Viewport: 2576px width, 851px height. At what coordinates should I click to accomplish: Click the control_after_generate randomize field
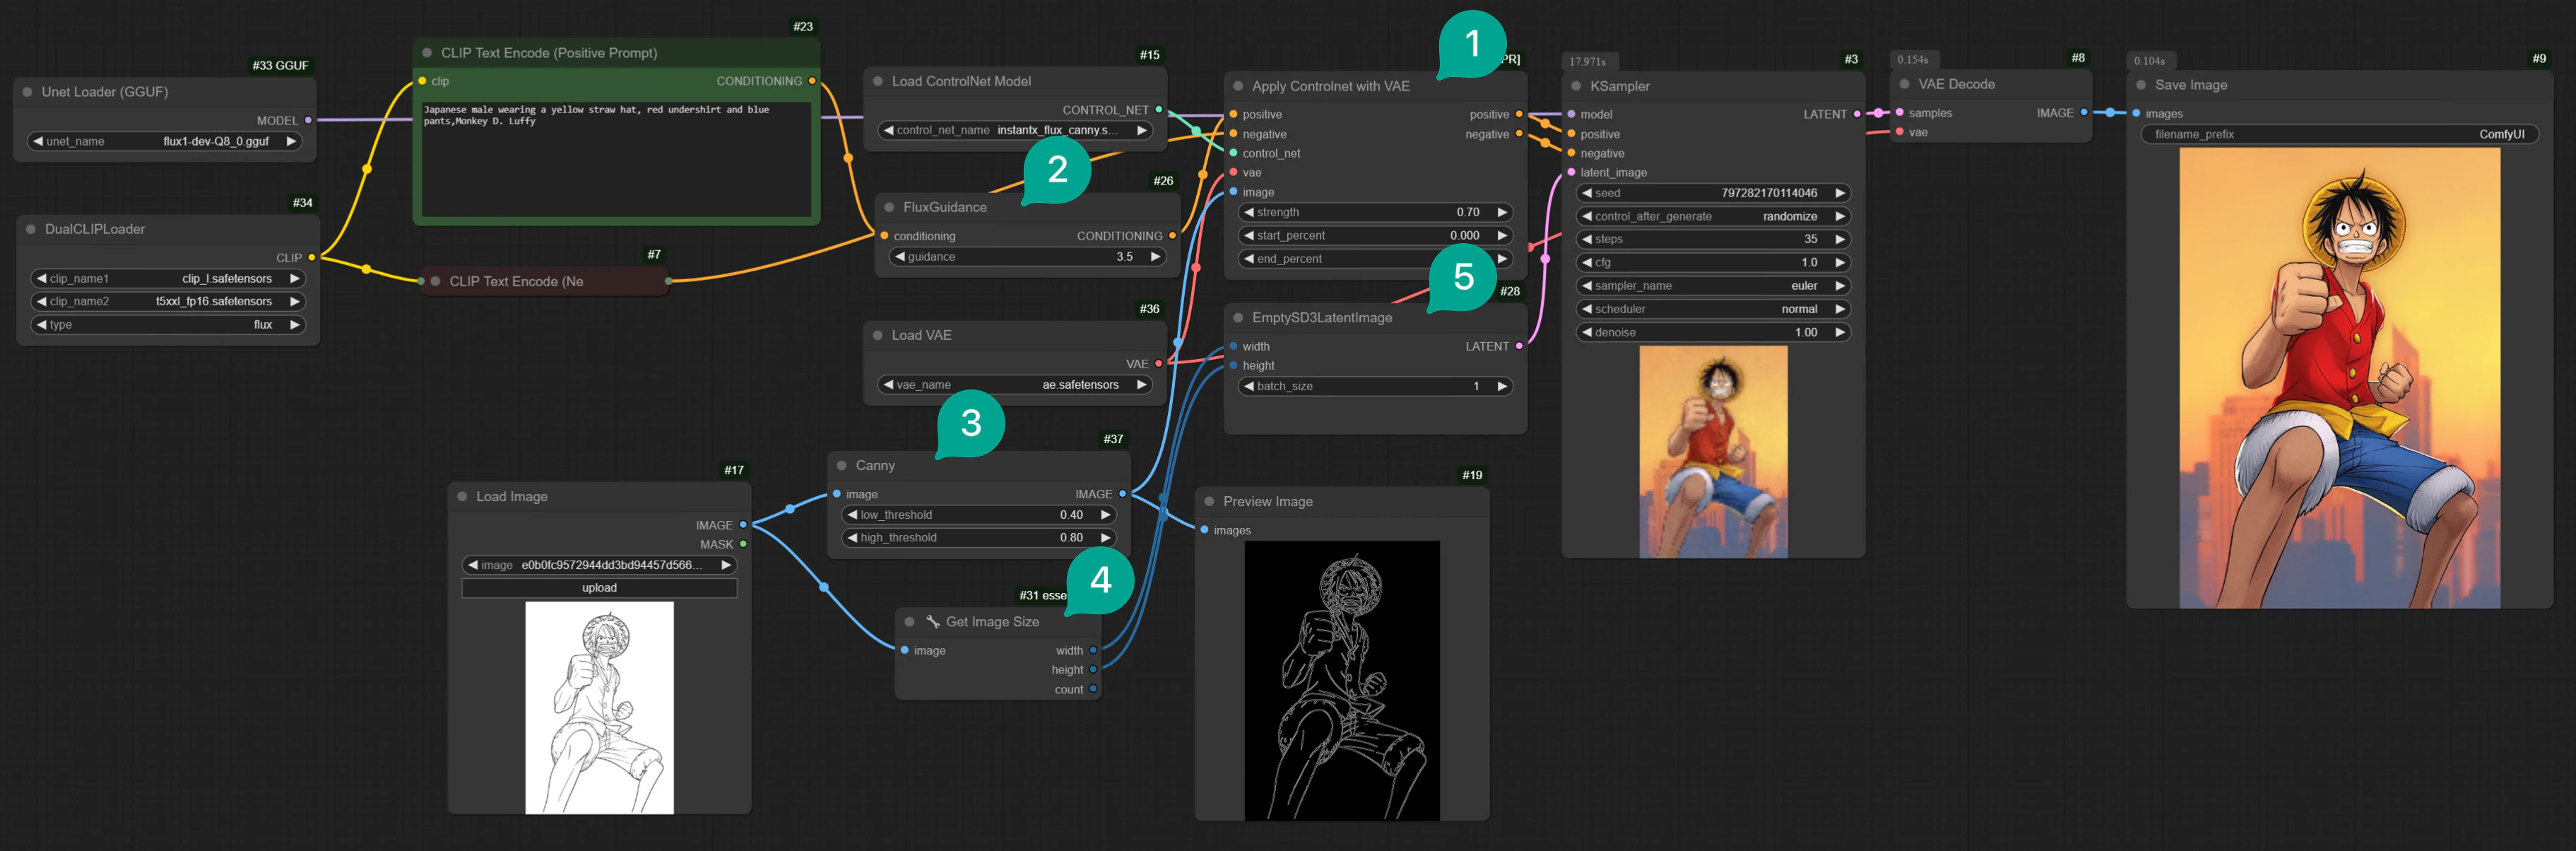pos(1712,216)
